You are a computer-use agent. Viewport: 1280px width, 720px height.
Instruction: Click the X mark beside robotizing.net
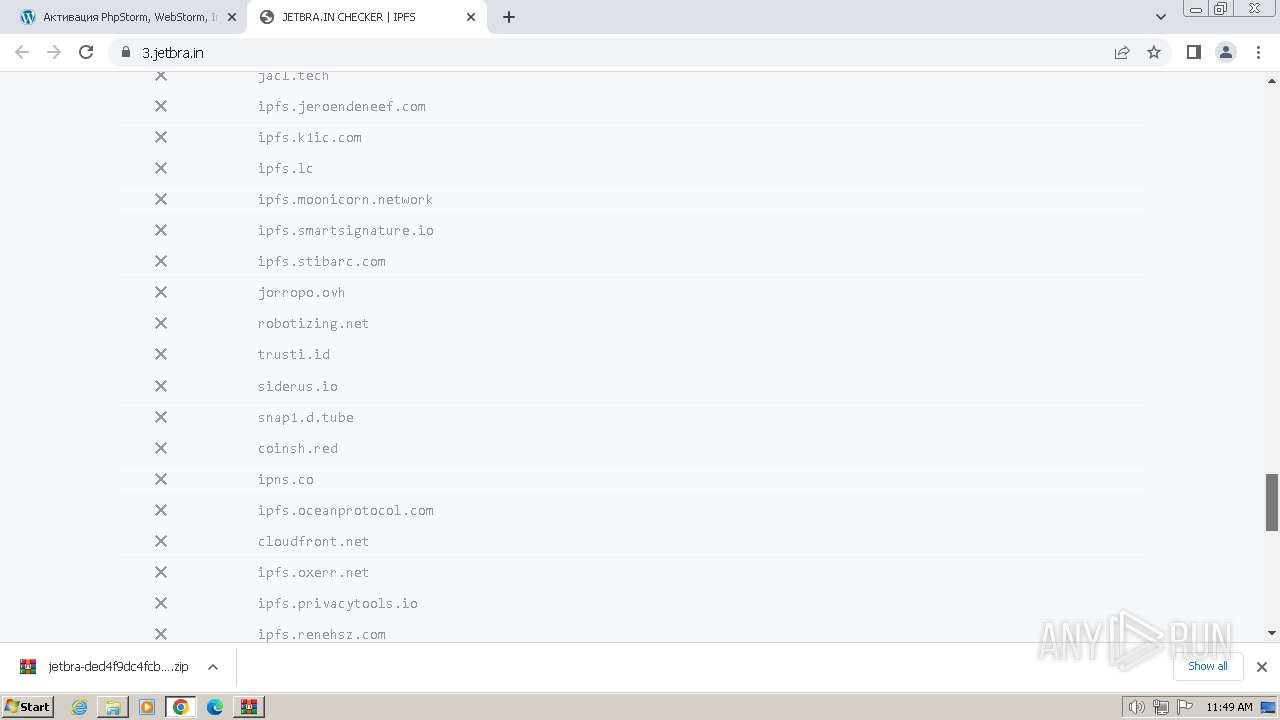pyautogui.click(x=161, y=323)
